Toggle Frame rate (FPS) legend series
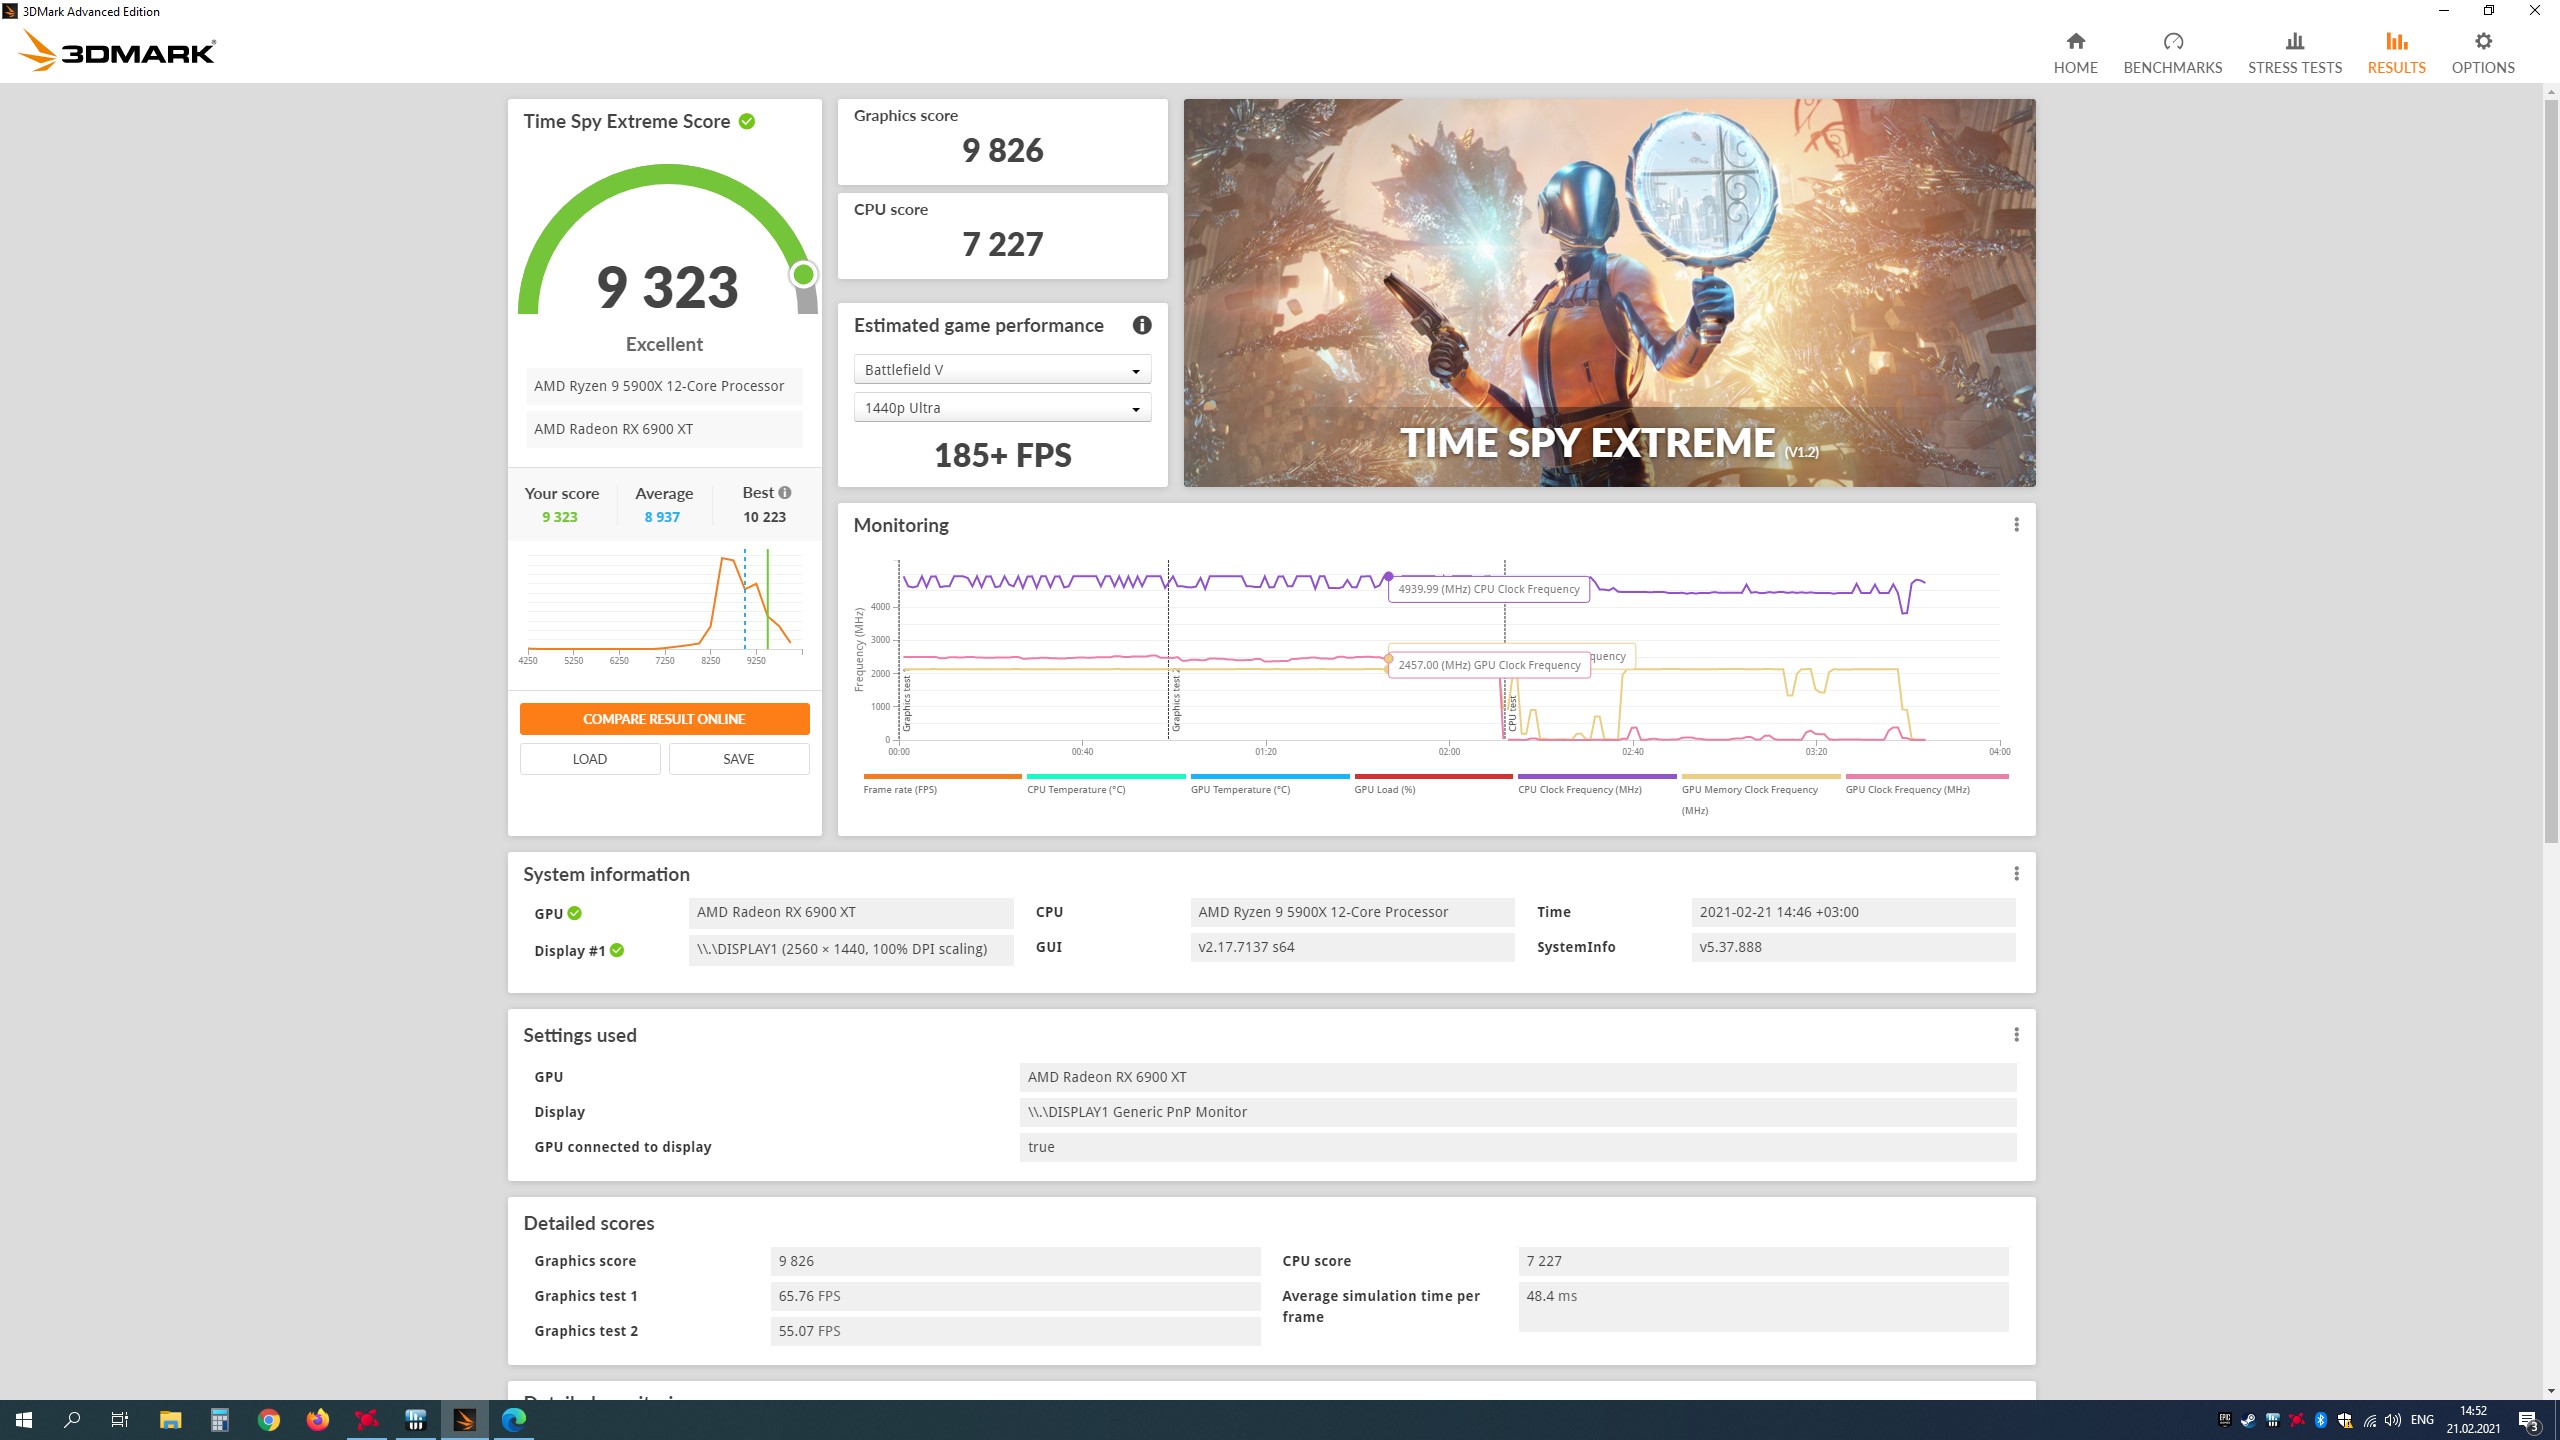 click(900, 789)
